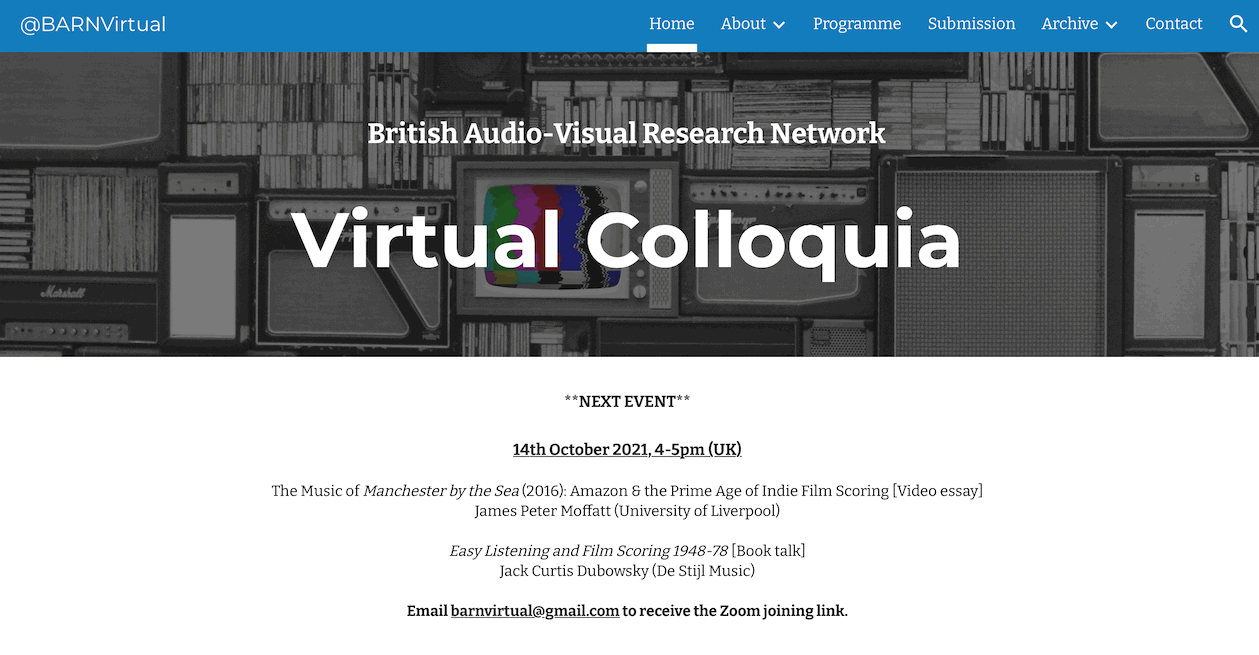Navigate to the Submission page
Screen dimensions: 1259x655
coord(971,24)
